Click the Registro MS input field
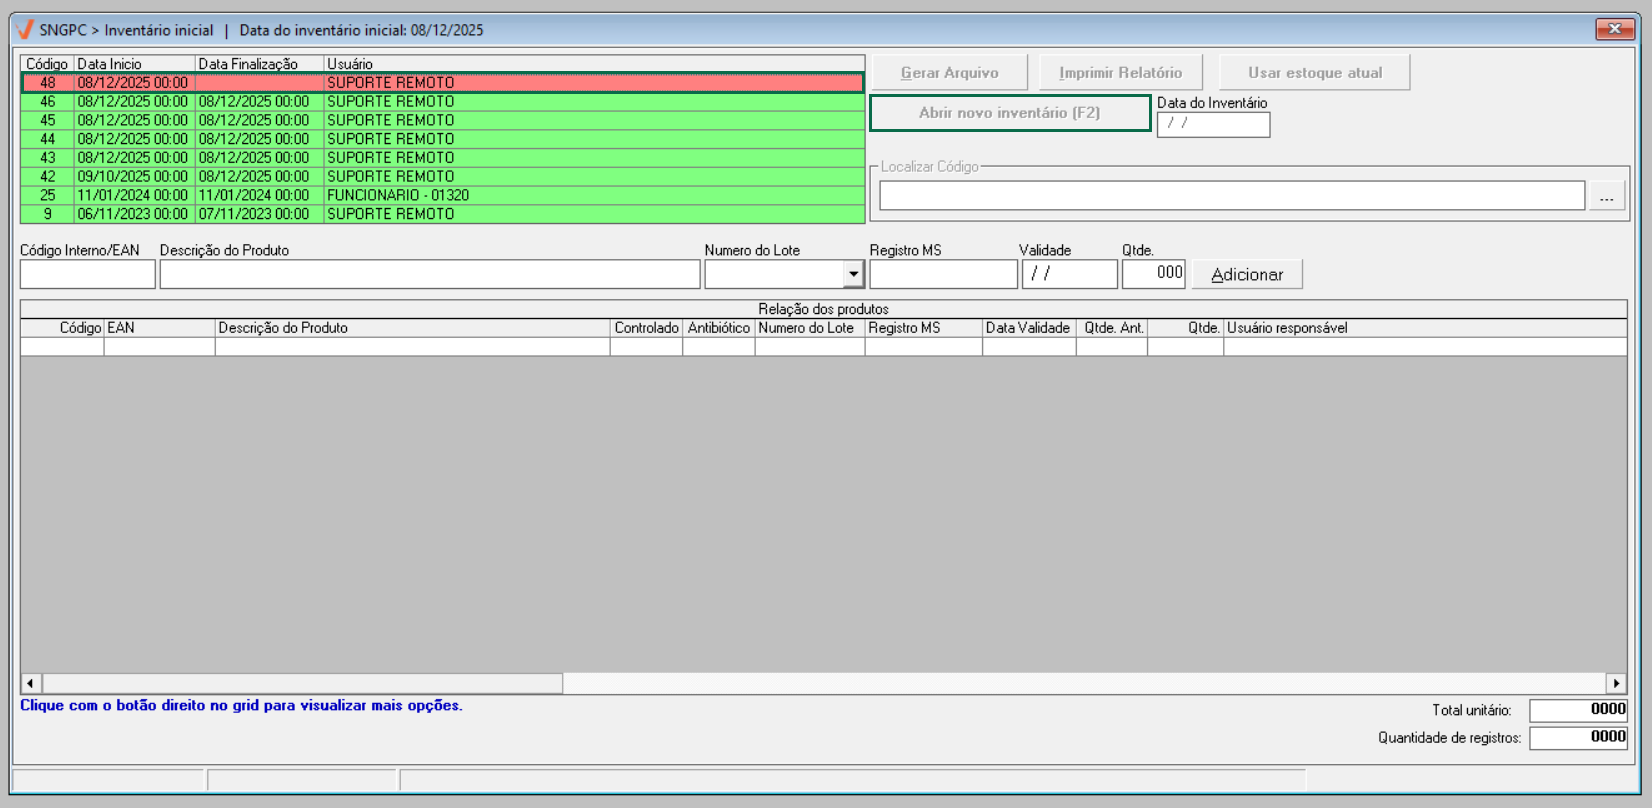1652x808 pixels. [942, 274]
